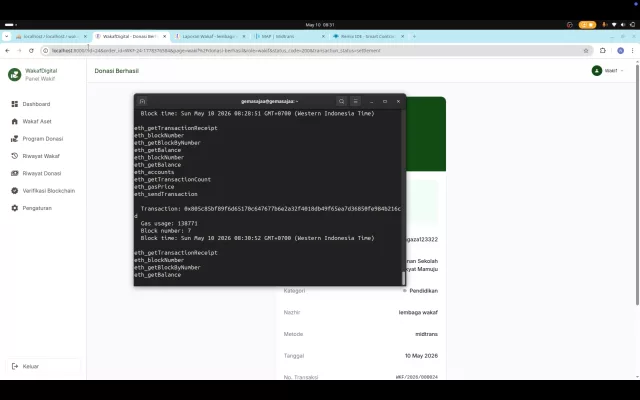Click the orange indicator in top bar
The width and height of the screenshot is (640, 400).
coord(587,25)
